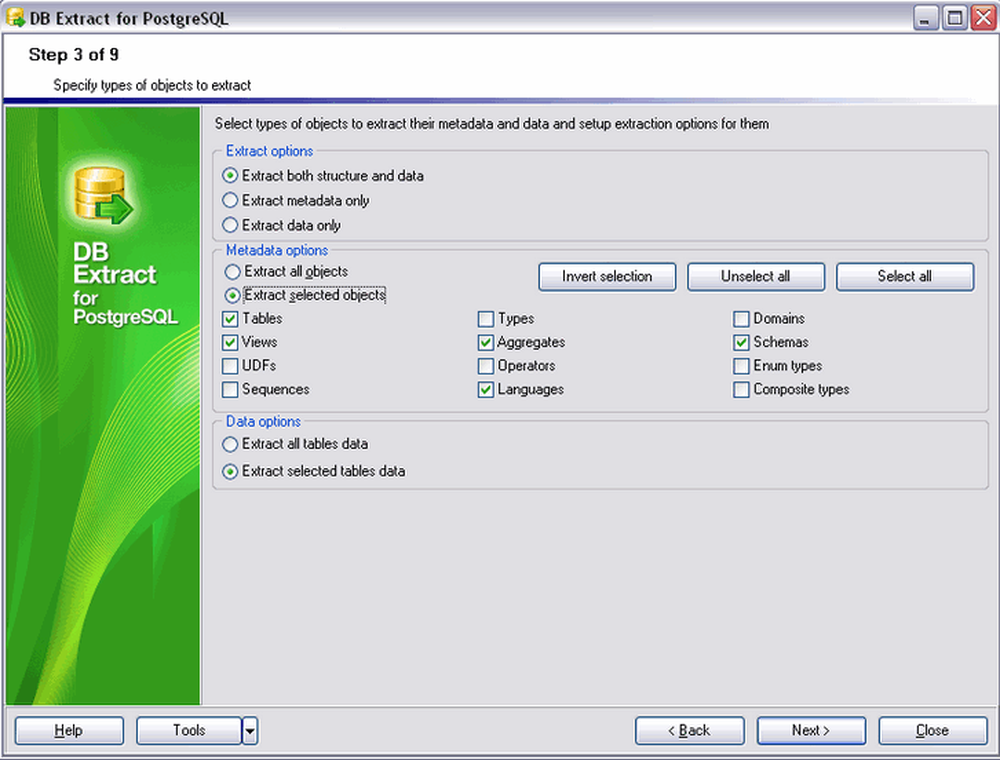
Task: Click the Invert selection button
Action: [x=606, y=277]
